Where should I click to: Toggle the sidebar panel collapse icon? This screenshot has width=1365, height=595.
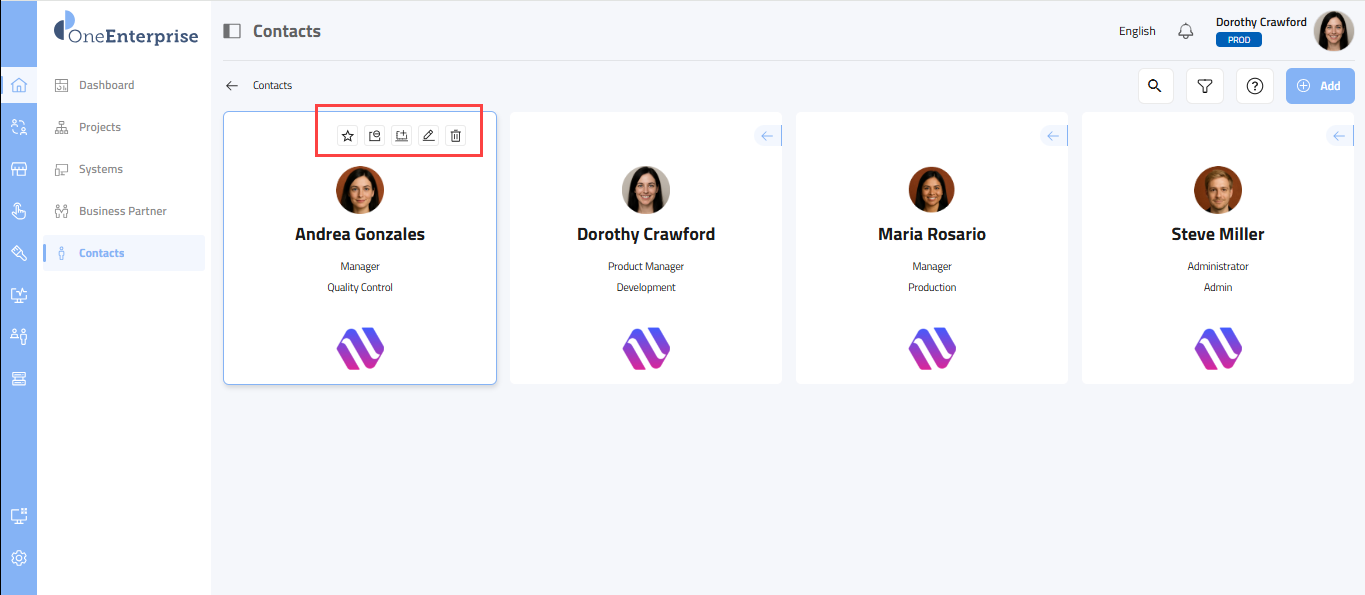pyautogui.click(x=232, y=31)
